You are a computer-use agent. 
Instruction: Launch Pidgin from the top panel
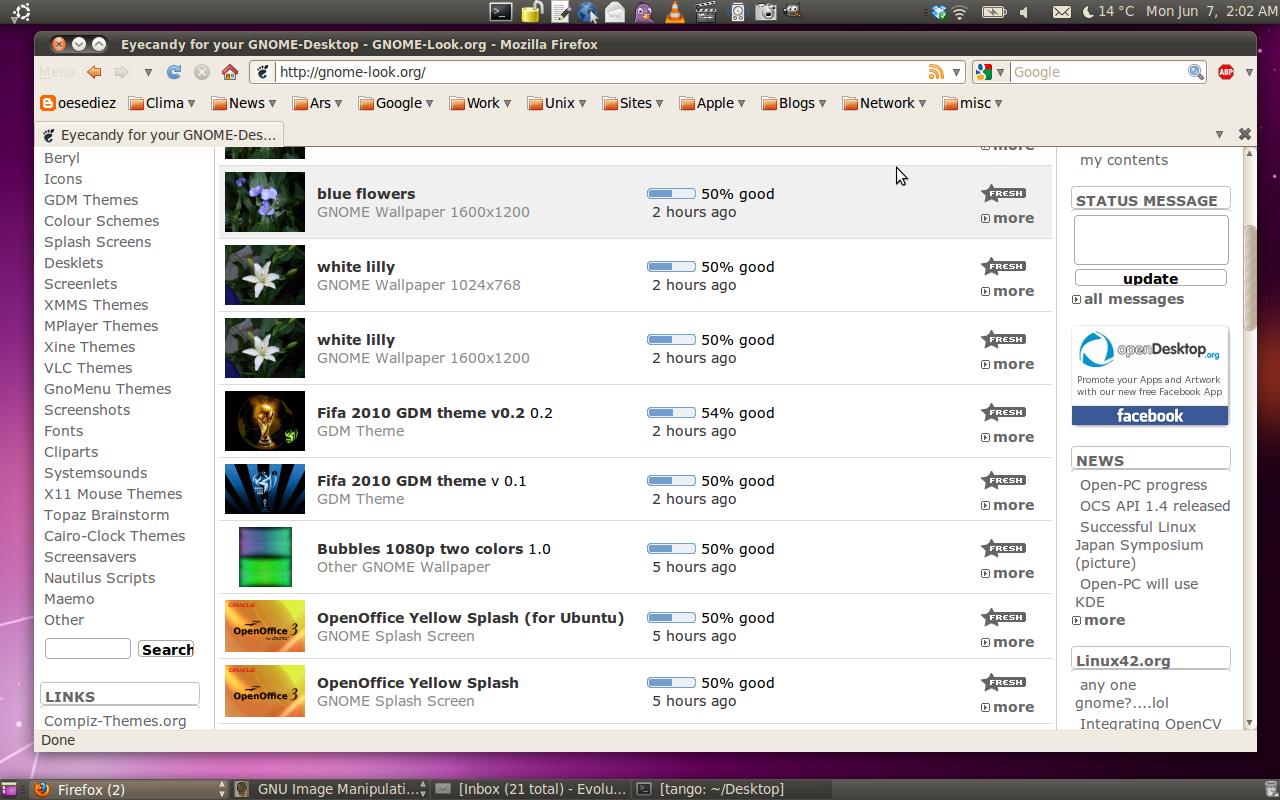click(645, 12)
